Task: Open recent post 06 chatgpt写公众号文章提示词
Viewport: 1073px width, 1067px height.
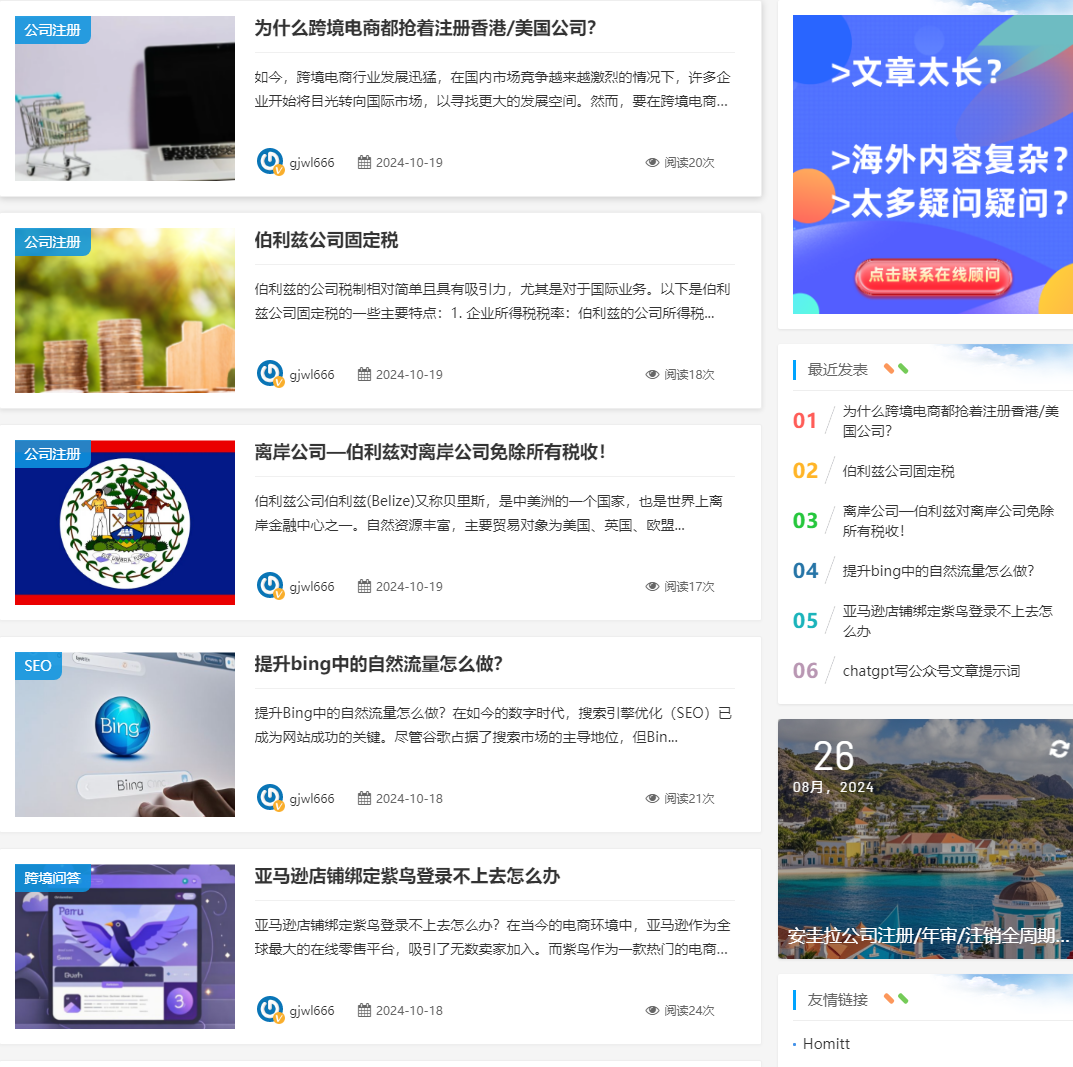Action: coord(930,671)
